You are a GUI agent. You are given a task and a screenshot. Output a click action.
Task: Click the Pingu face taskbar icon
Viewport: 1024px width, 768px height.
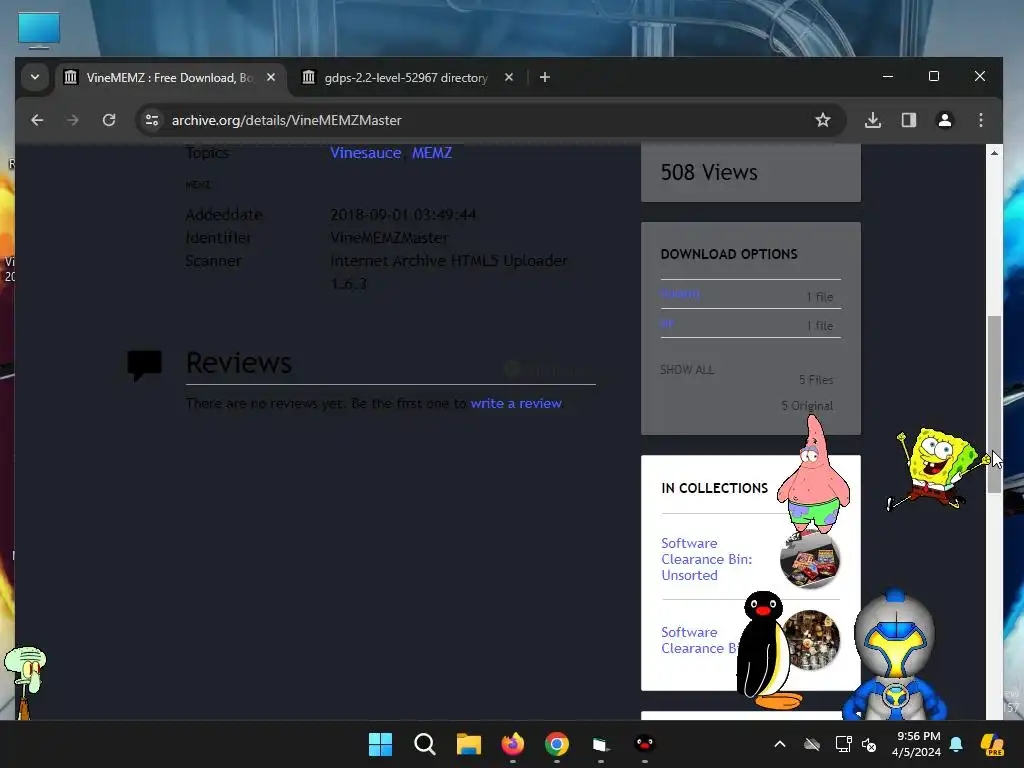tap(645, 743)
